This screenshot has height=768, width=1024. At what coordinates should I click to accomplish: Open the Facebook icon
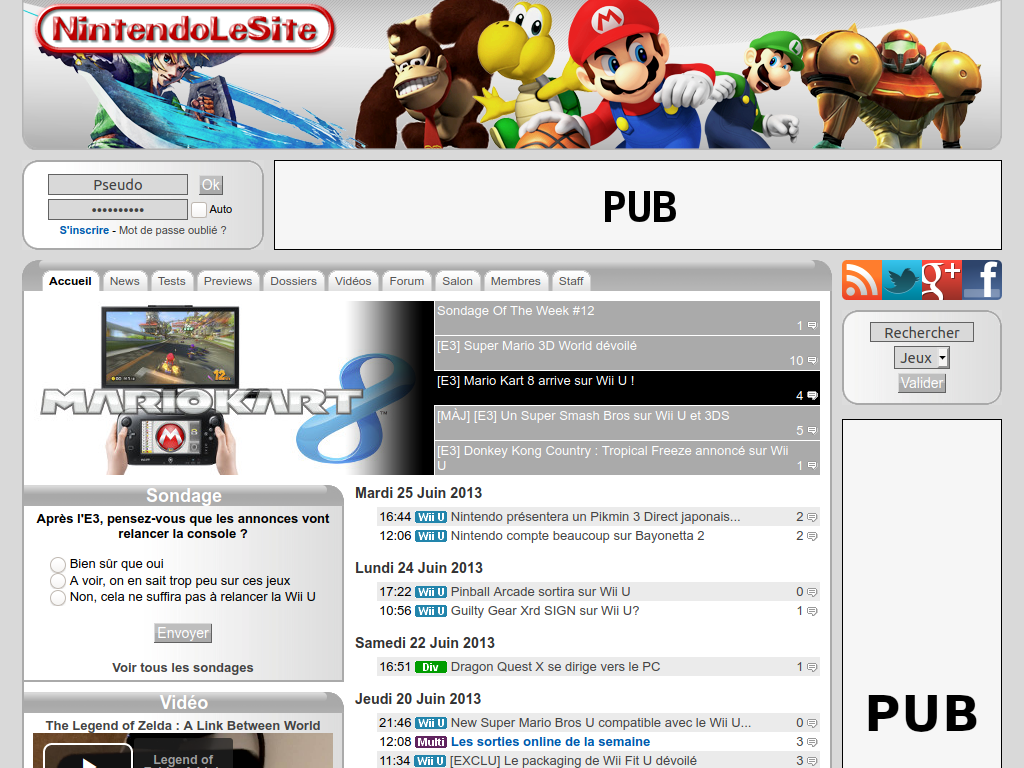pyautogui.click(x=982, y=280)
